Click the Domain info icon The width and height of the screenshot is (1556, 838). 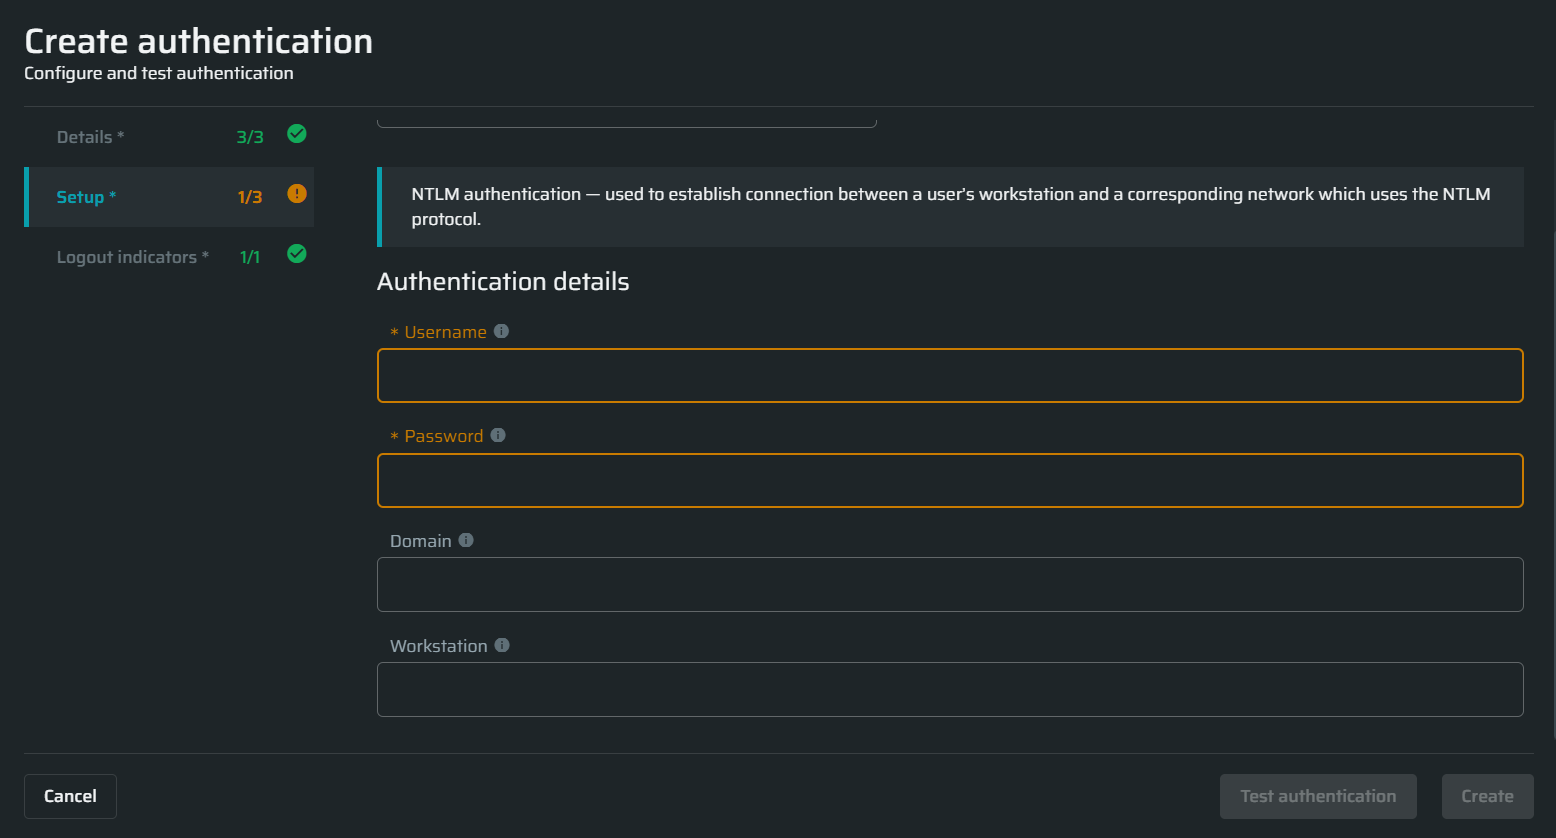[466, 540]
